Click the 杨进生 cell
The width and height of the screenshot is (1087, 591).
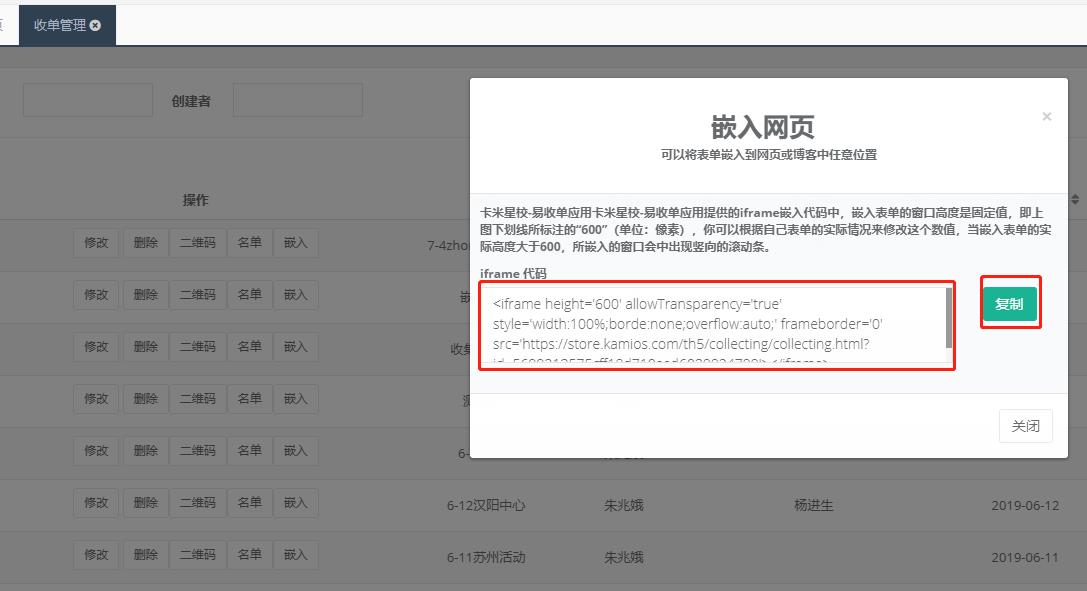click(814, 506)
